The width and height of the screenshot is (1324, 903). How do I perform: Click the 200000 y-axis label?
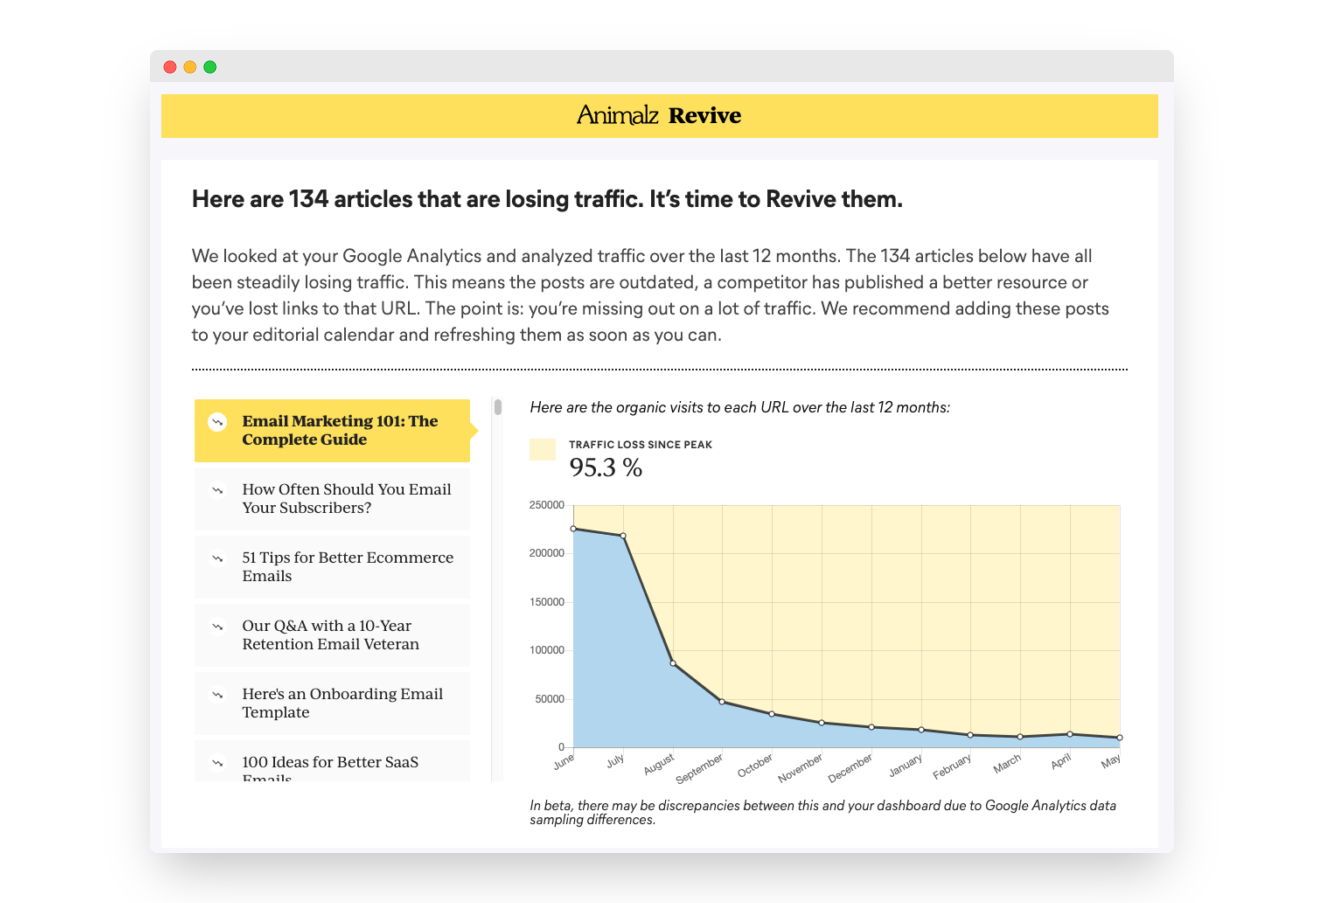547,553
